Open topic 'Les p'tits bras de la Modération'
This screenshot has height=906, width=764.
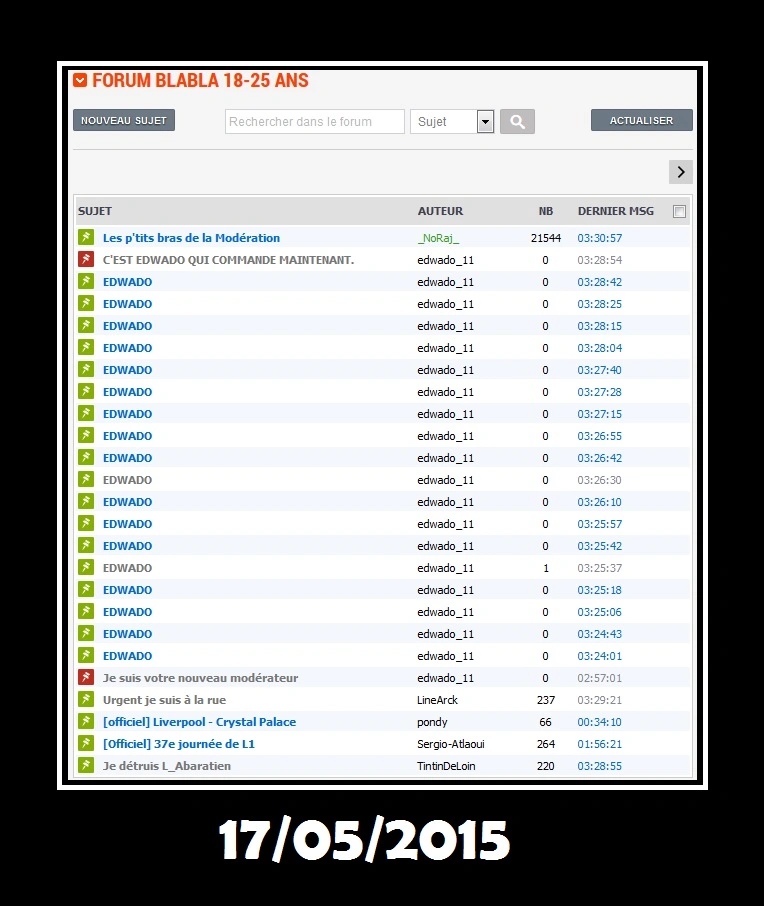pos(191,238)
